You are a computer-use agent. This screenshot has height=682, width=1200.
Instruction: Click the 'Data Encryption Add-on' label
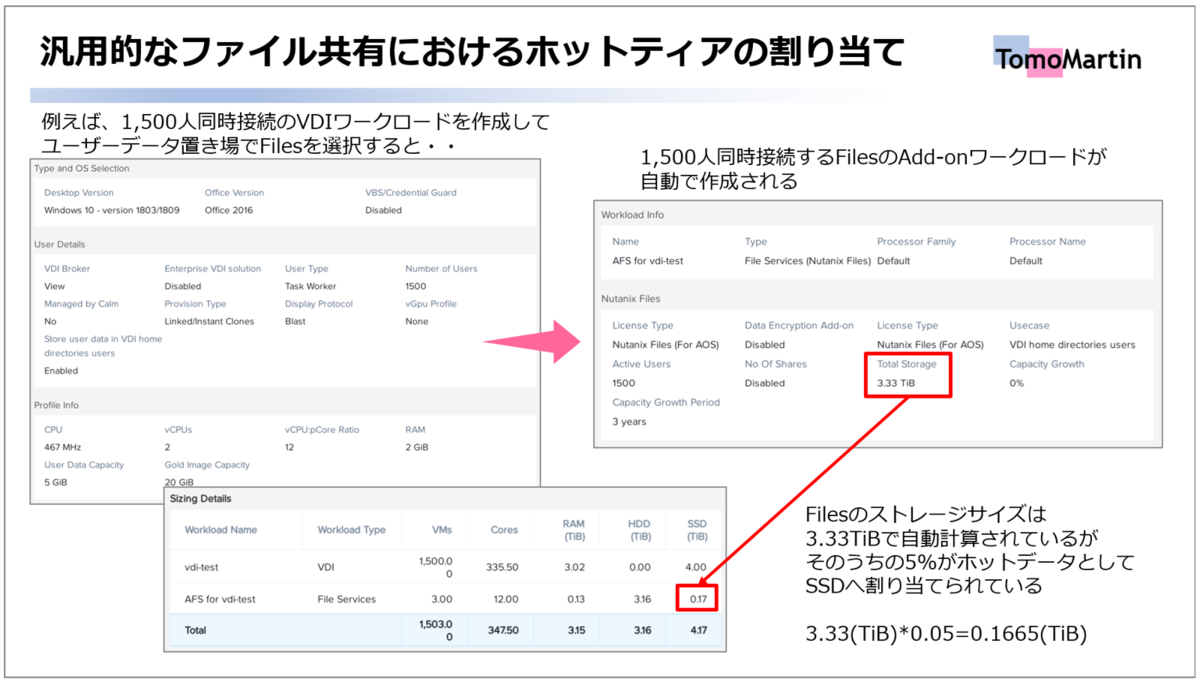pyautogui.click(x=799, y=325)
